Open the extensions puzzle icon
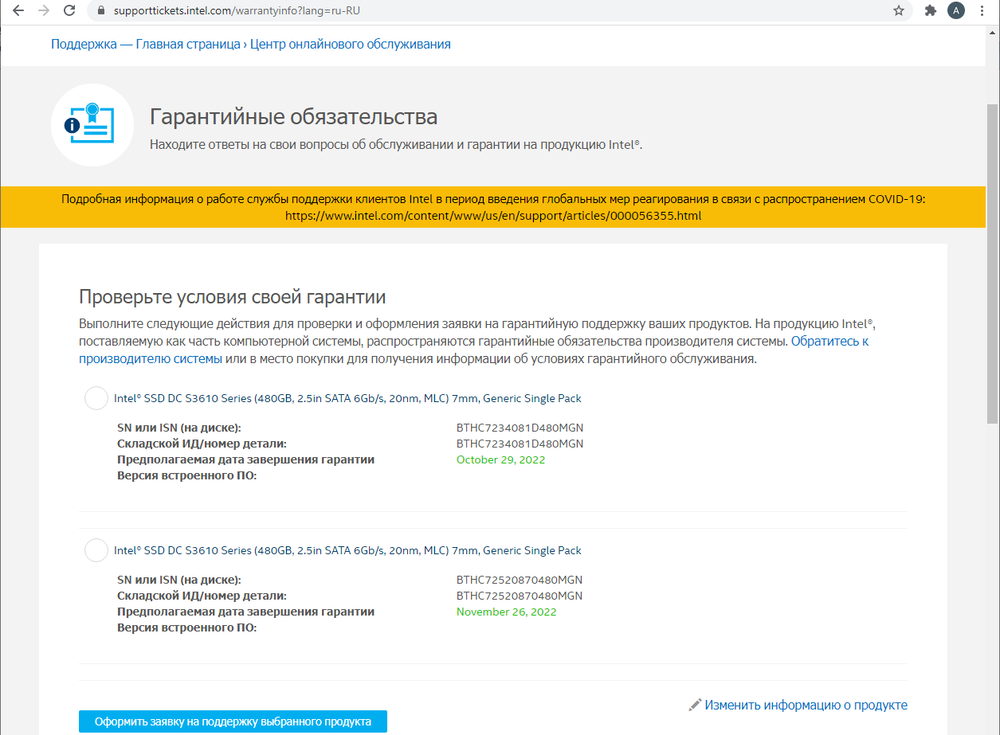 [930, 11]
